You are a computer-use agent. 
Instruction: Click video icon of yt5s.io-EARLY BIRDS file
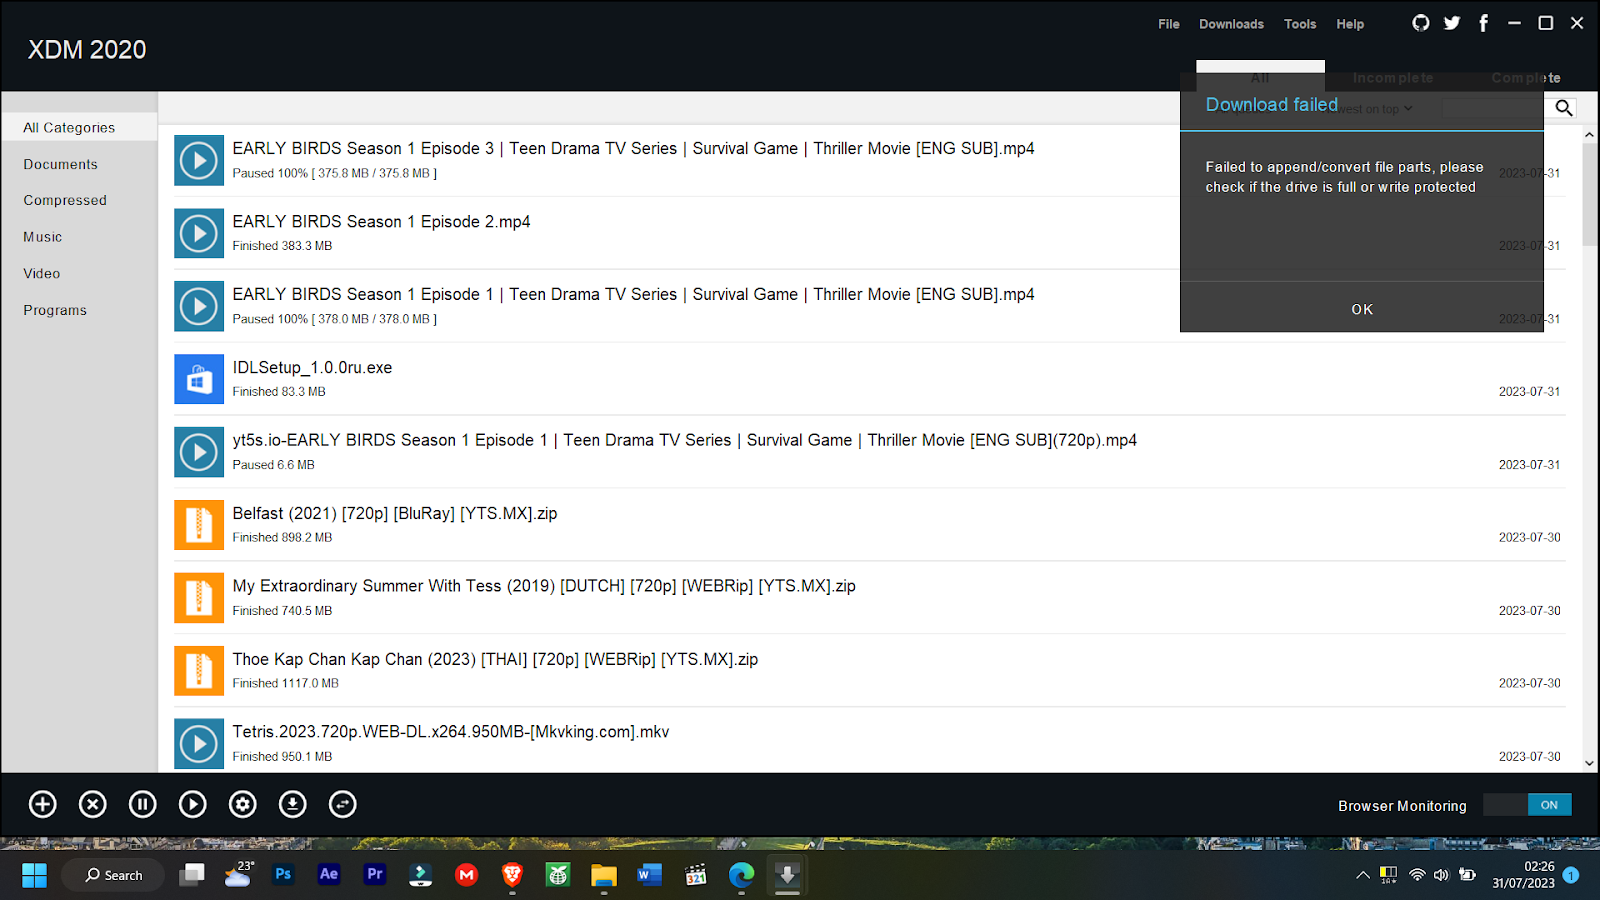point(199,452)
